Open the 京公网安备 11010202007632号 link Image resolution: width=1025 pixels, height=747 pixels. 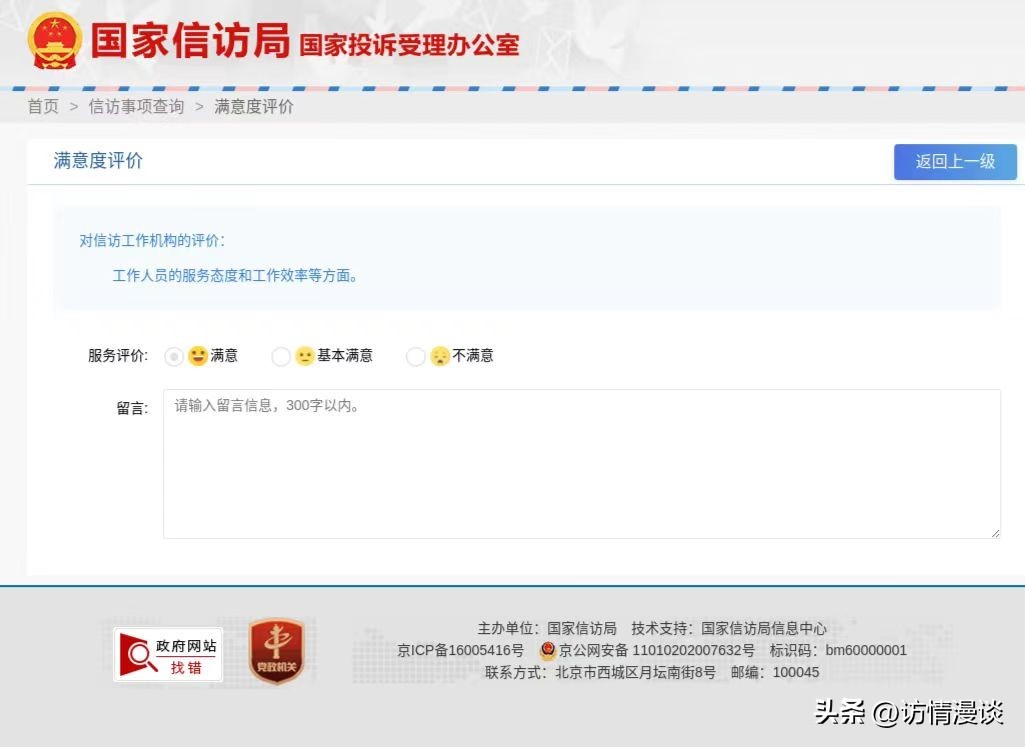click(656, 651)
